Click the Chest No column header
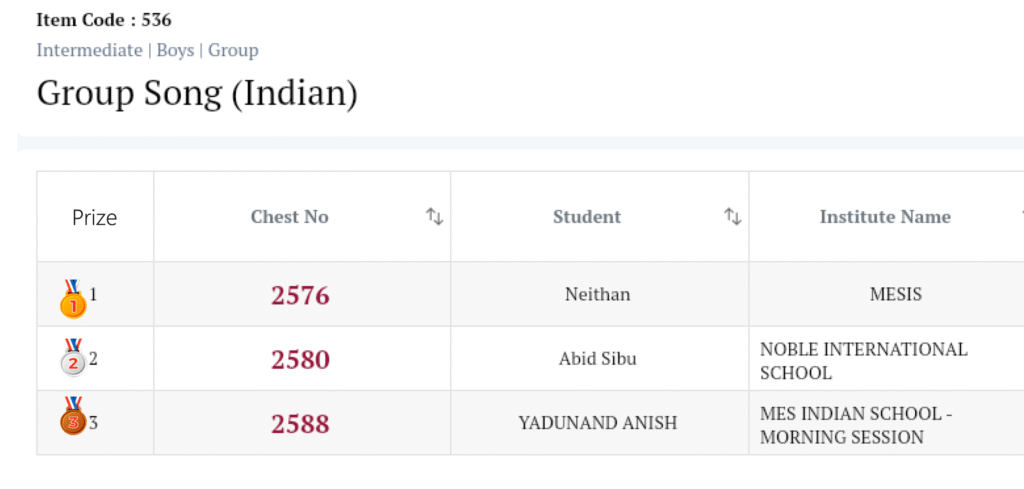The image size is (1024, 489). tap(289, 217)
